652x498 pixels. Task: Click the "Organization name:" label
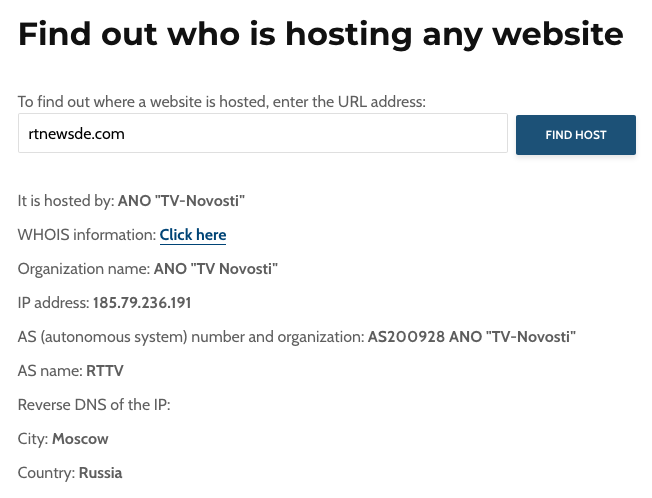pyautogui.click(x=84, y=269)
